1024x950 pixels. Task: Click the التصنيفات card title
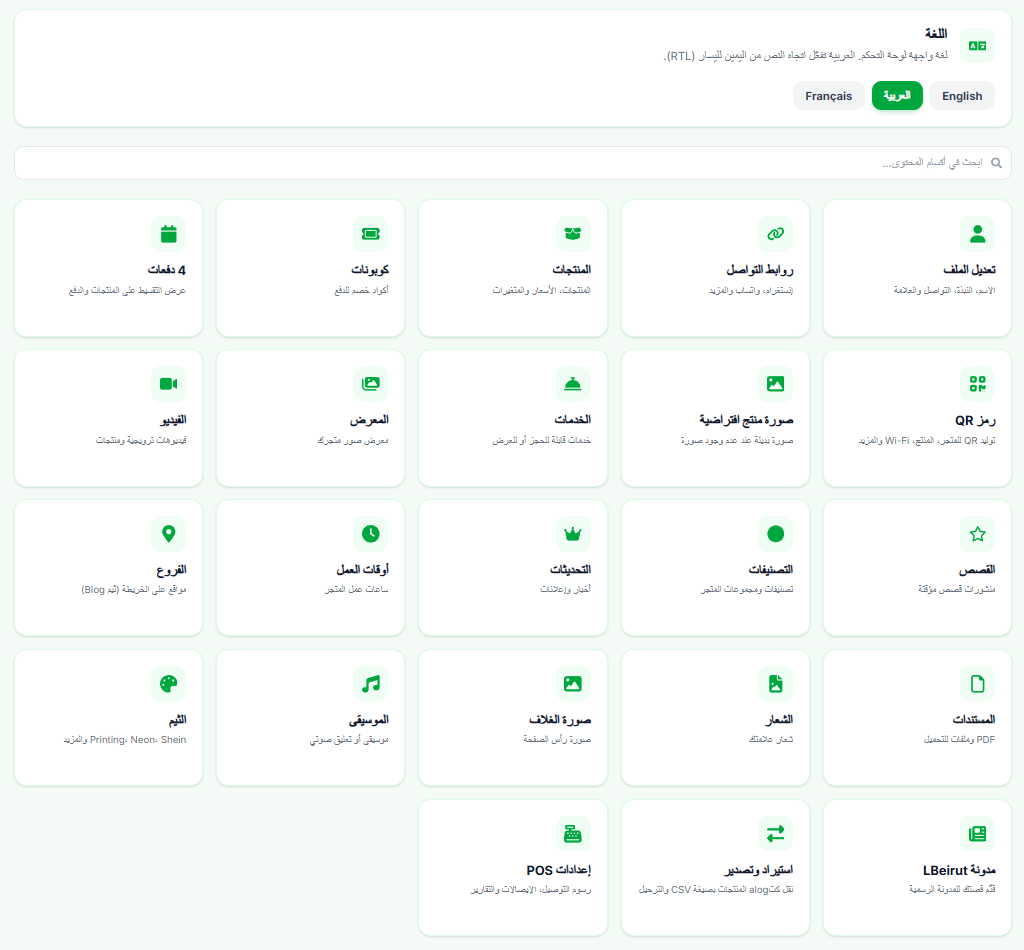click(x=771, y=570)
